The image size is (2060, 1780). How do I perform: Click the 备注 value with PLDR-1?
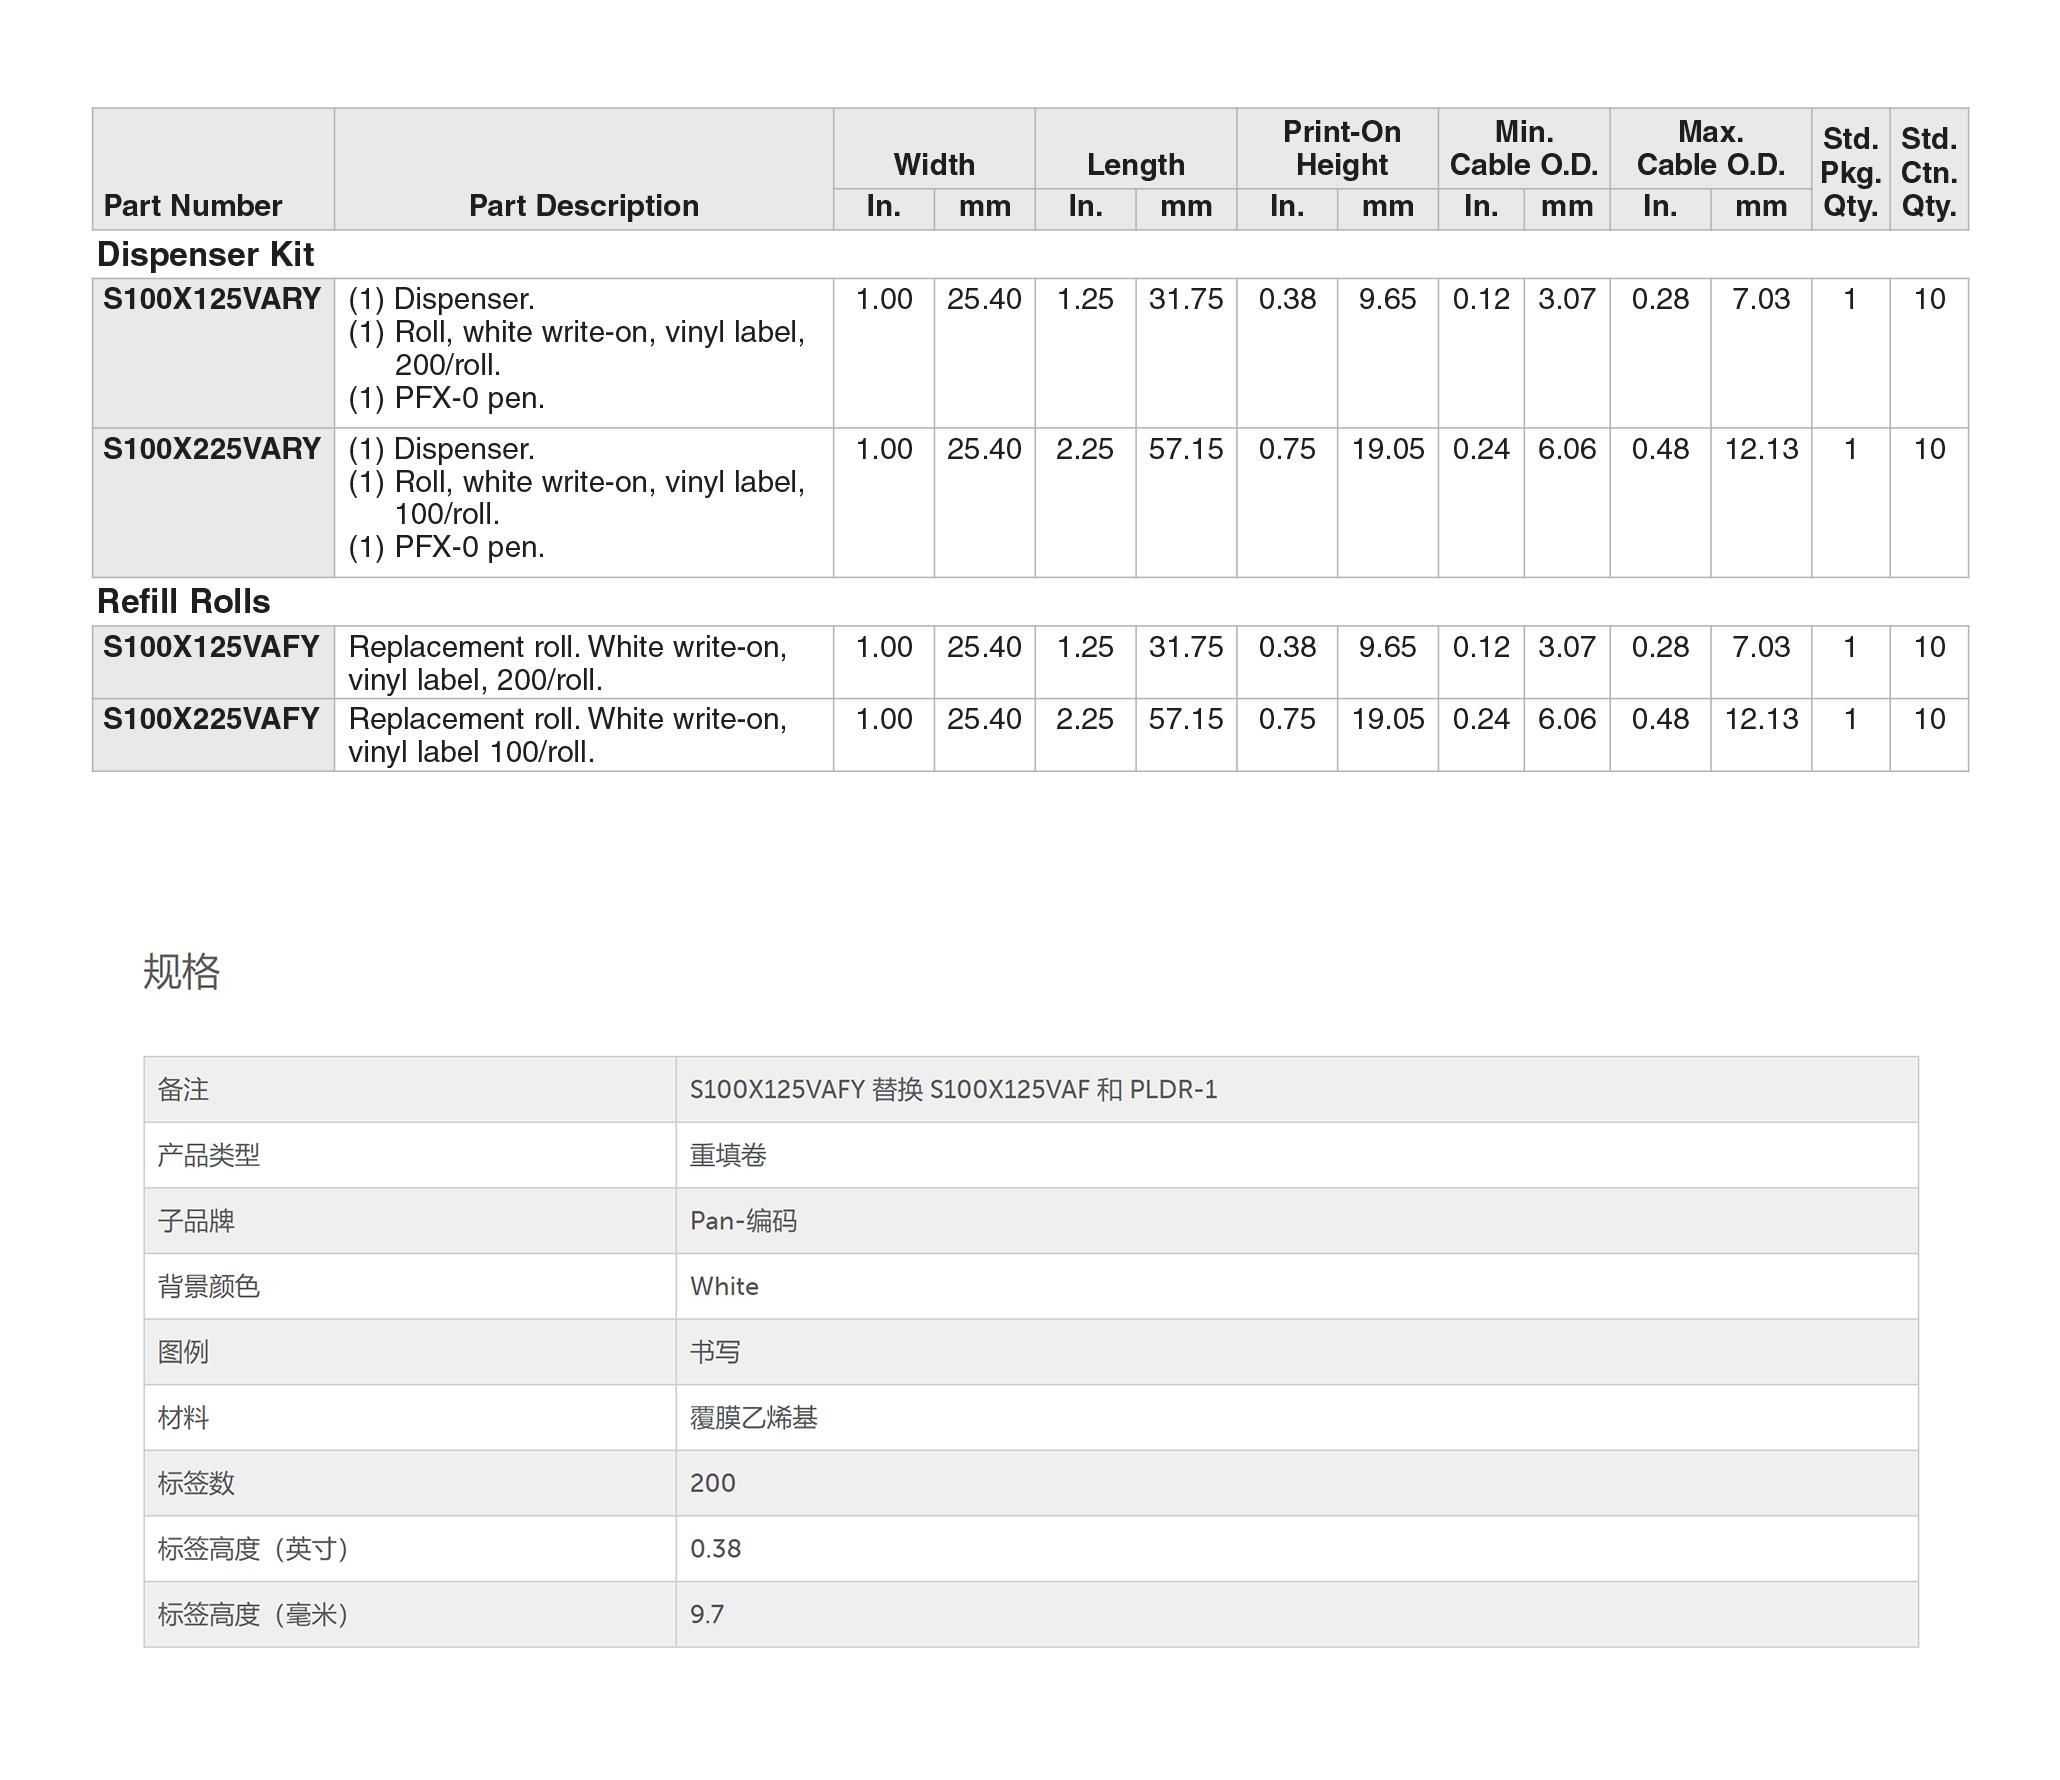(x=953, y=1090)
